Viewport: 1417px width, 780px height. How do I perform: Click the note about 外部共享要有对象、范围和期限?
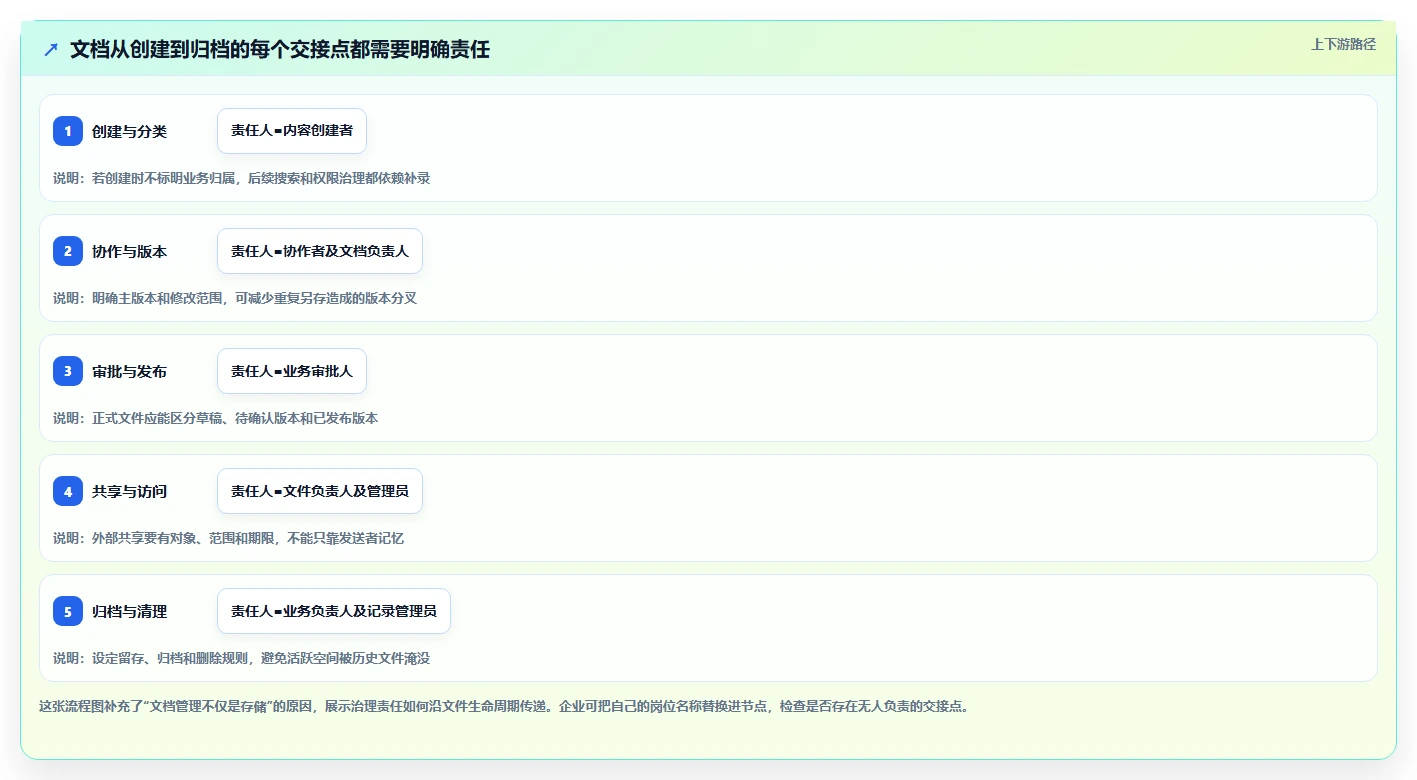coord(228,538)
